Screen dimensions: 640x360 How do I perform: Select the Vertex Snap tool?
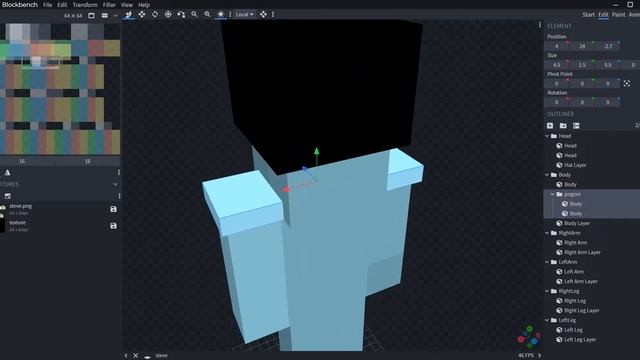181,14
